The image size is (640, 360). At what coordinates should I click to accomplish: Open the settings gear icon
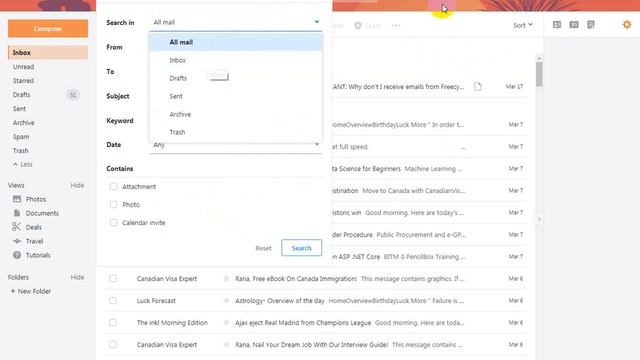coord(627,25)
